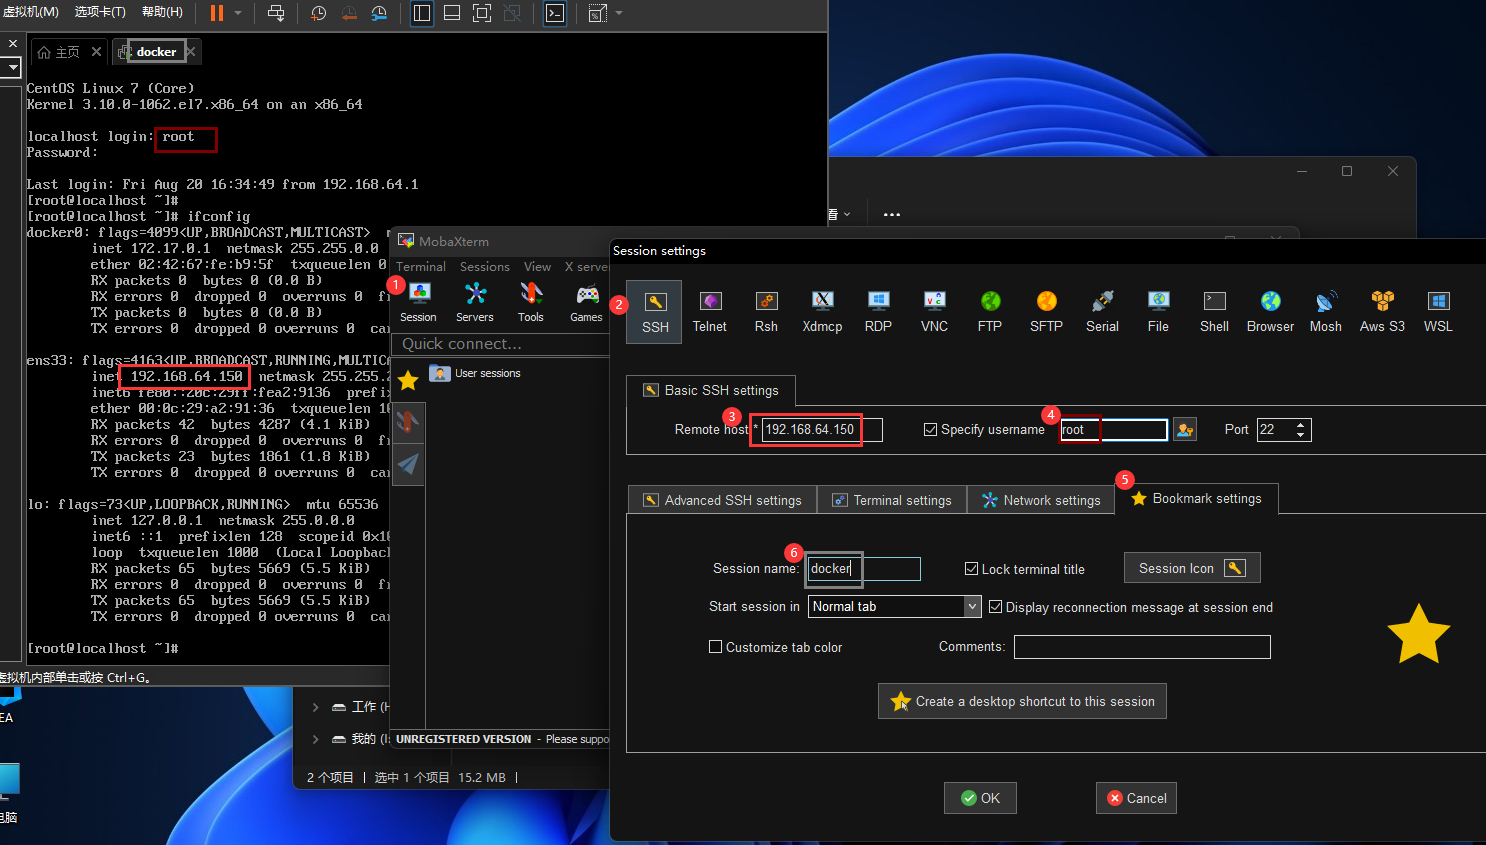Choose the Xdmcp session type
This screenshot has height=845, width=1486.
[x=822, y=312]
